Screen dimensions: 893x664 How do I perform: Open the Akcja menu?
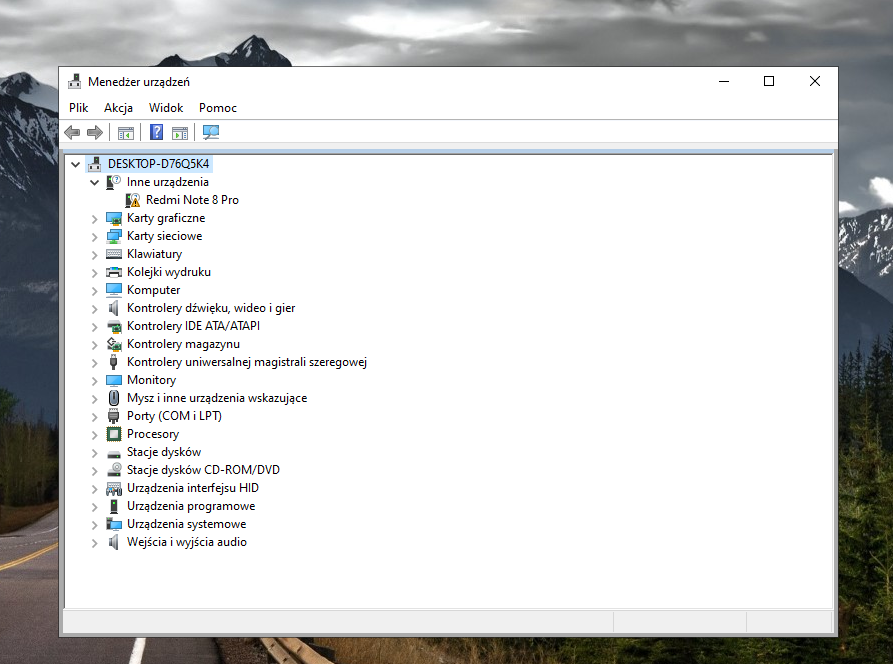click(x=118, y=108)
